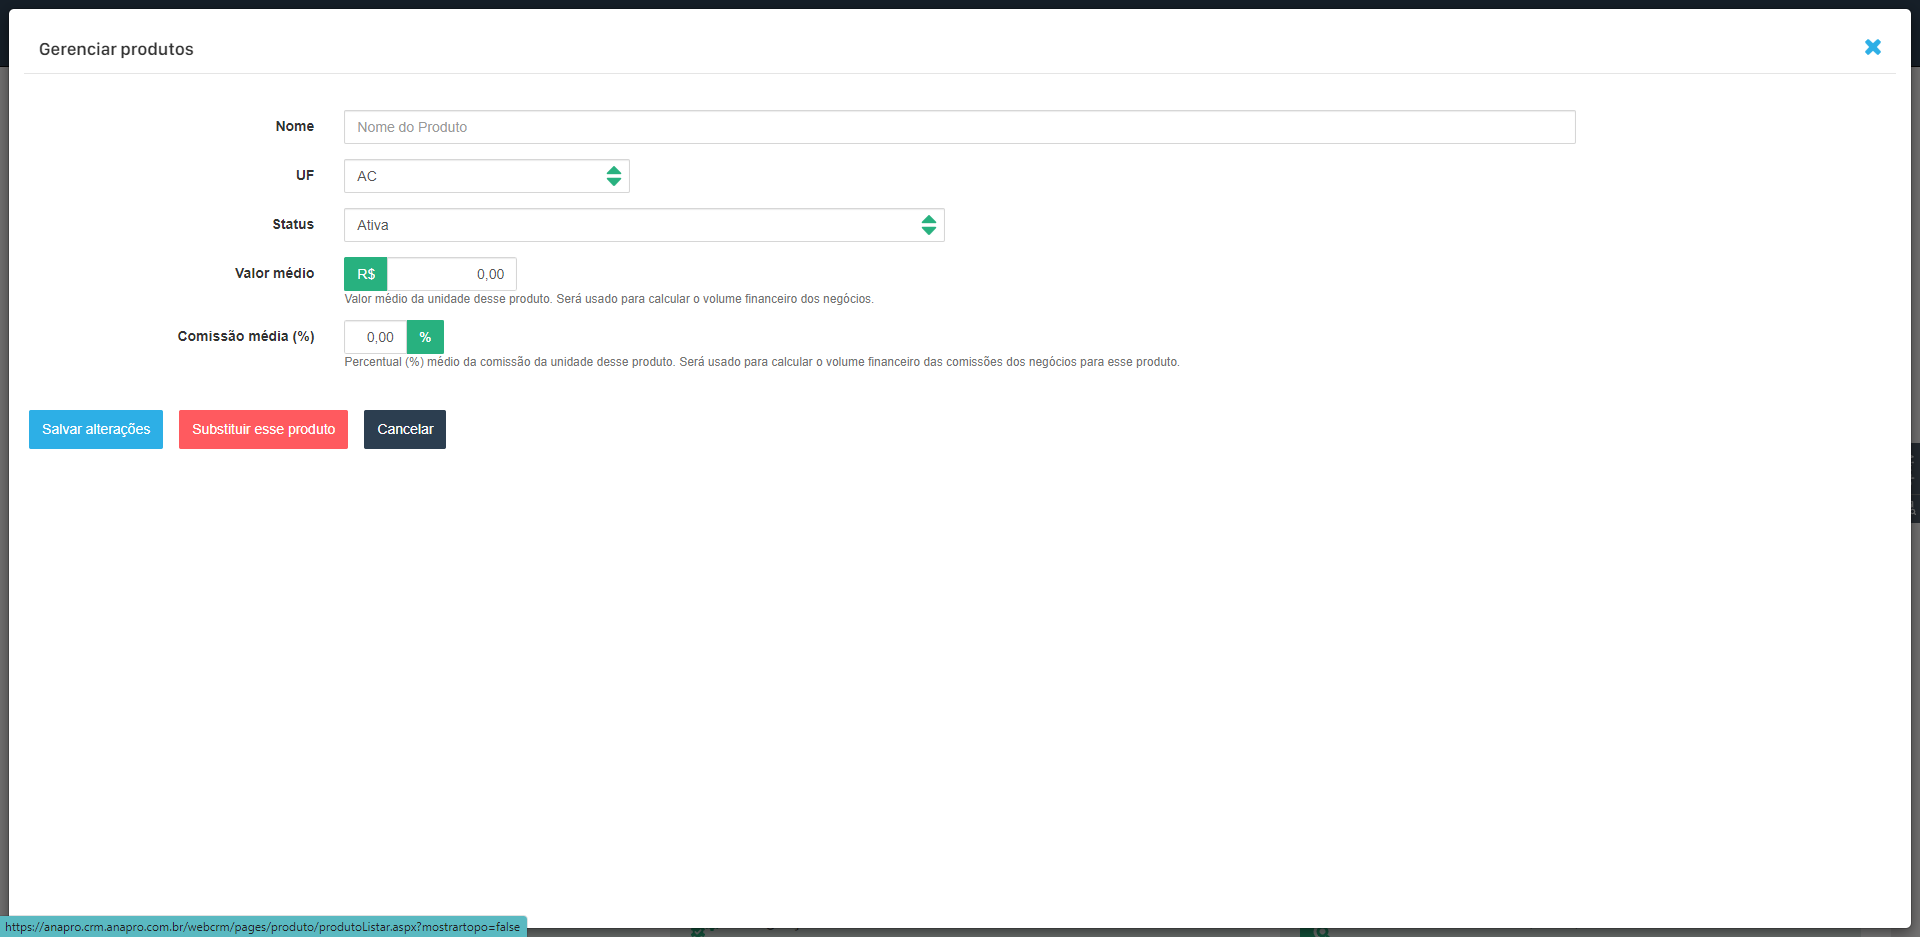The height and width of the screenshot is (937, 1920).
Task: Expand the Status dropdown showing Ativa
Action: click(x=643, y=225)
